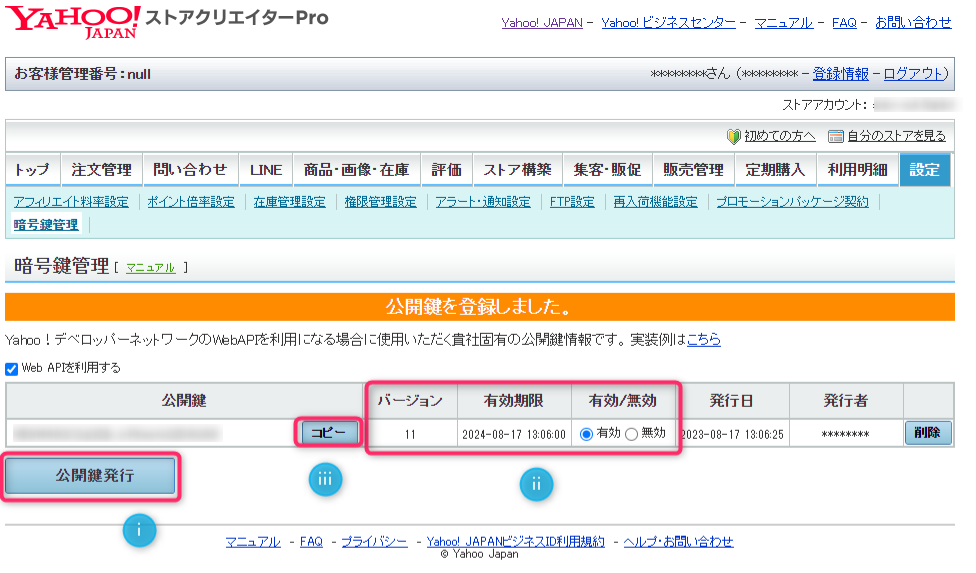Open the 定期購入 tab
Screen dimensions: 976x573
[x=776, y=170]
